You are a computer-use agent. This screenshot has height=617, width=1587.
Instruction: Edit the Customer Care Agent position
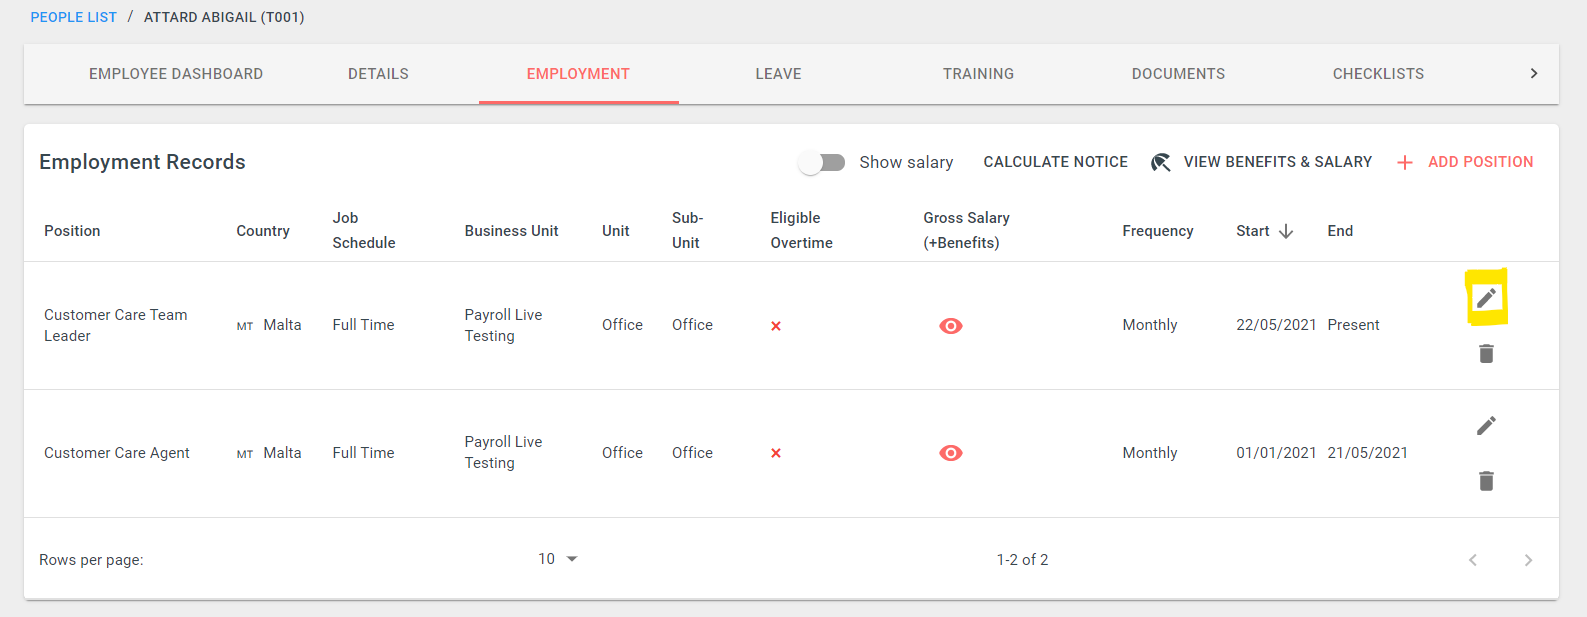1486,426
